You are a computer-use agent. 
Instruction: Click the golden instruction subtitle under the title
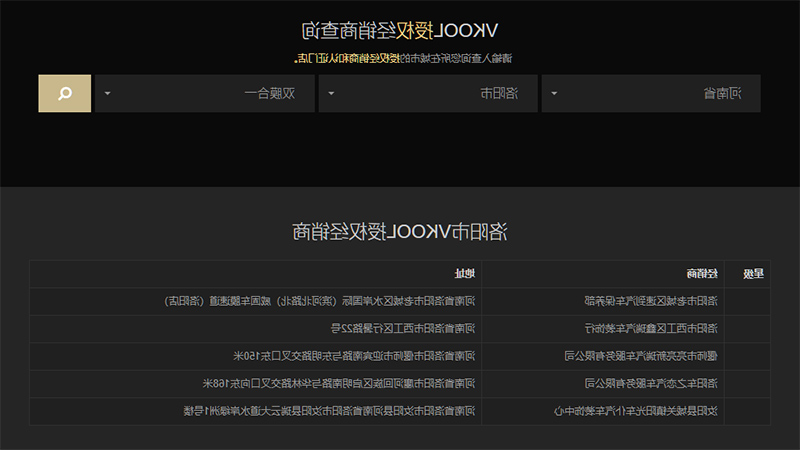[x=403, y=59]
